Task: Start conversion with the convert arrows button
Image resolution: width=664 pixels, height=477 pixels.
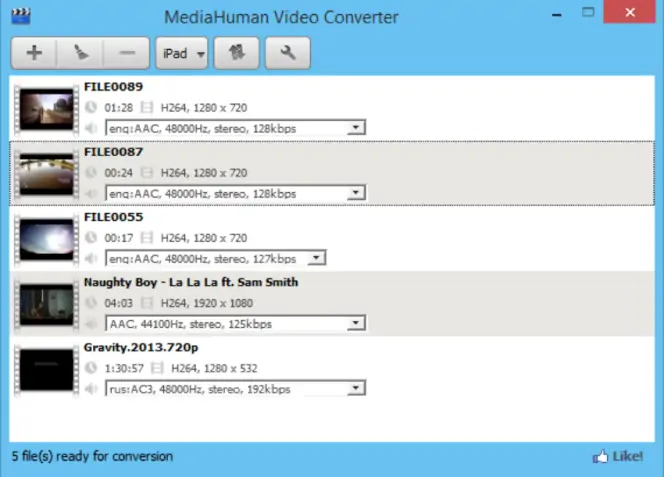Action: pyautogui.click(x=237, y=53)
